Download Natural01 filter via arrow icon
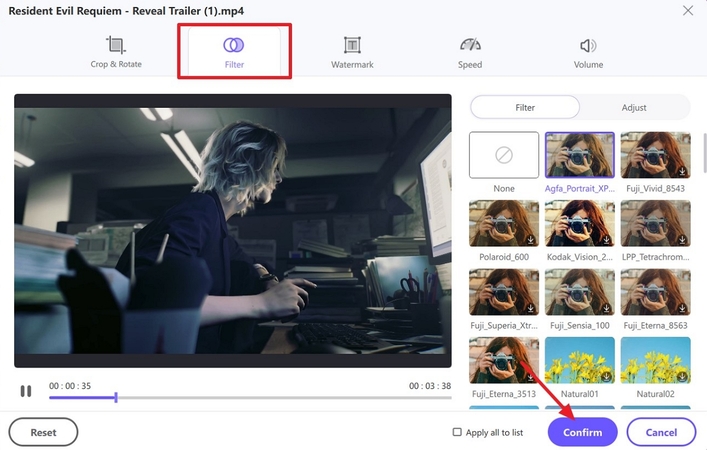This screenshot has width=707, height=450. (606, 376)
